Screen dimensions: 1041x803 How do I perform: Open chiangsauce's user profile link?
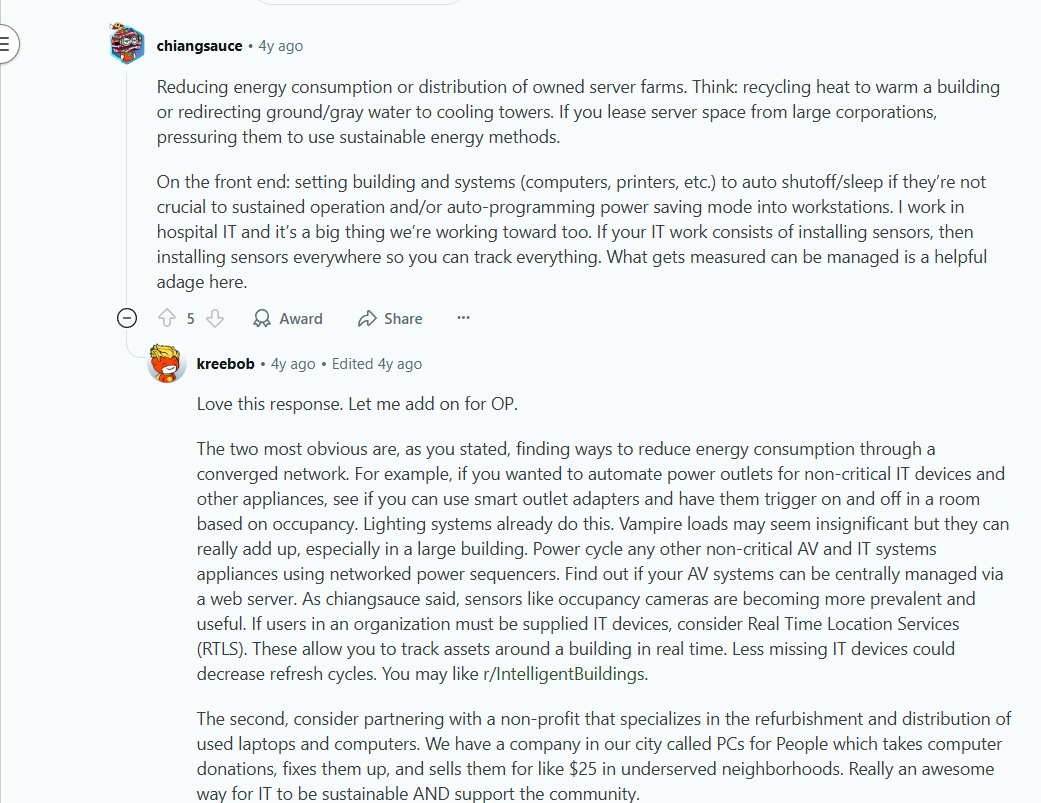[199, 46]
